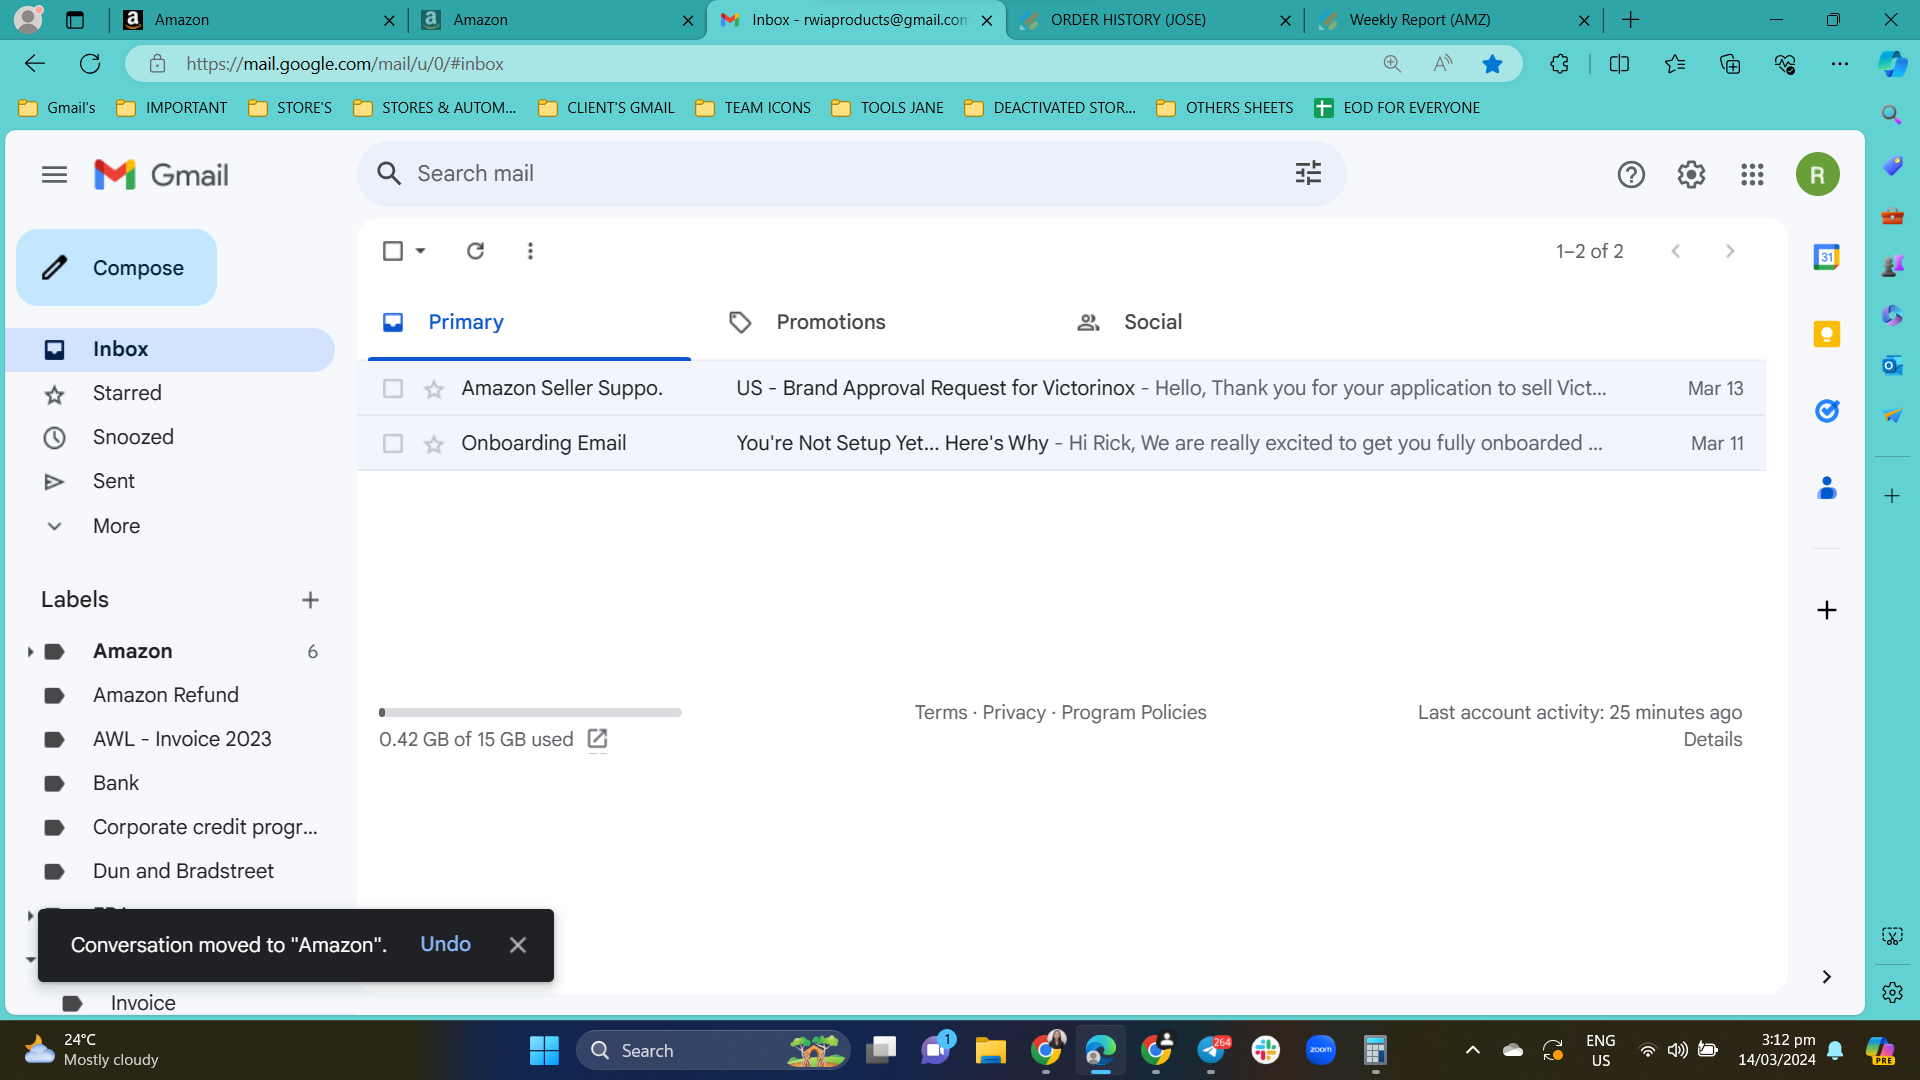Image resolution: width=1920 pixels, height=1080 pixels.
Task: Click the browser address bar URL
Action: [x=345, y=64]
